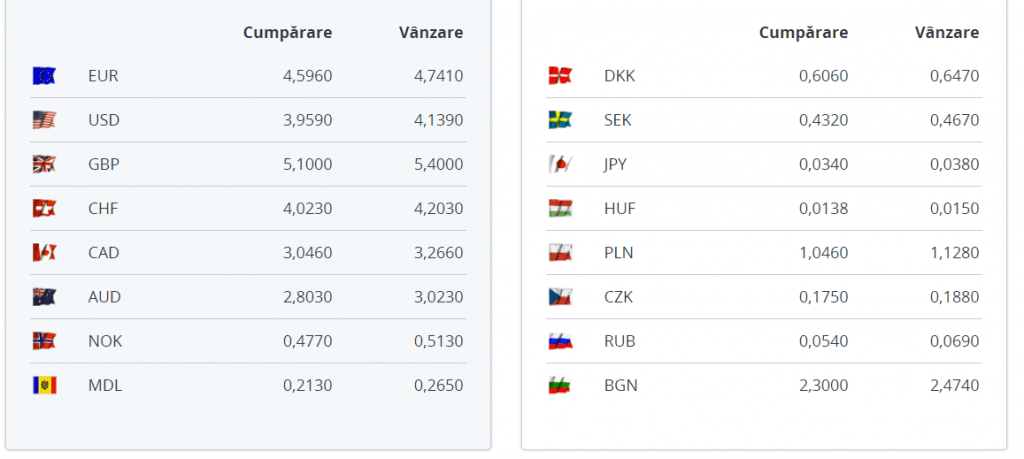Click the Bulgarian flag icon for BGN
1024x459 pixels.
click(560, 385)
